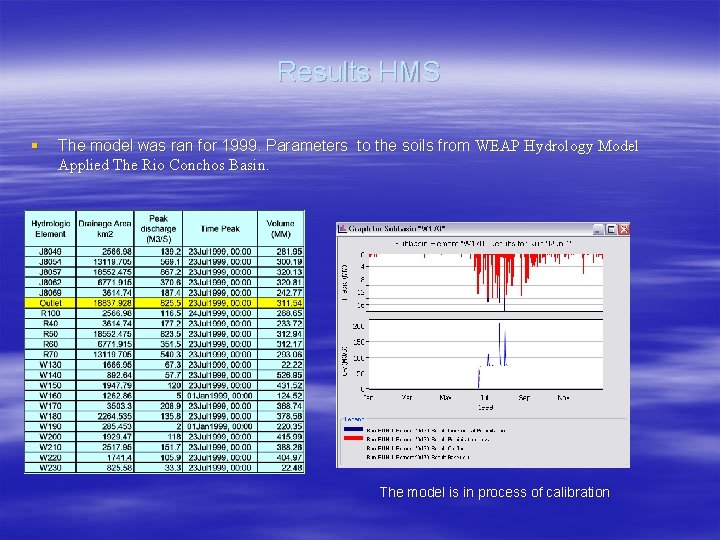Select the 'W130' element cell
The image size is (720, 540).
tap(51, 365)
